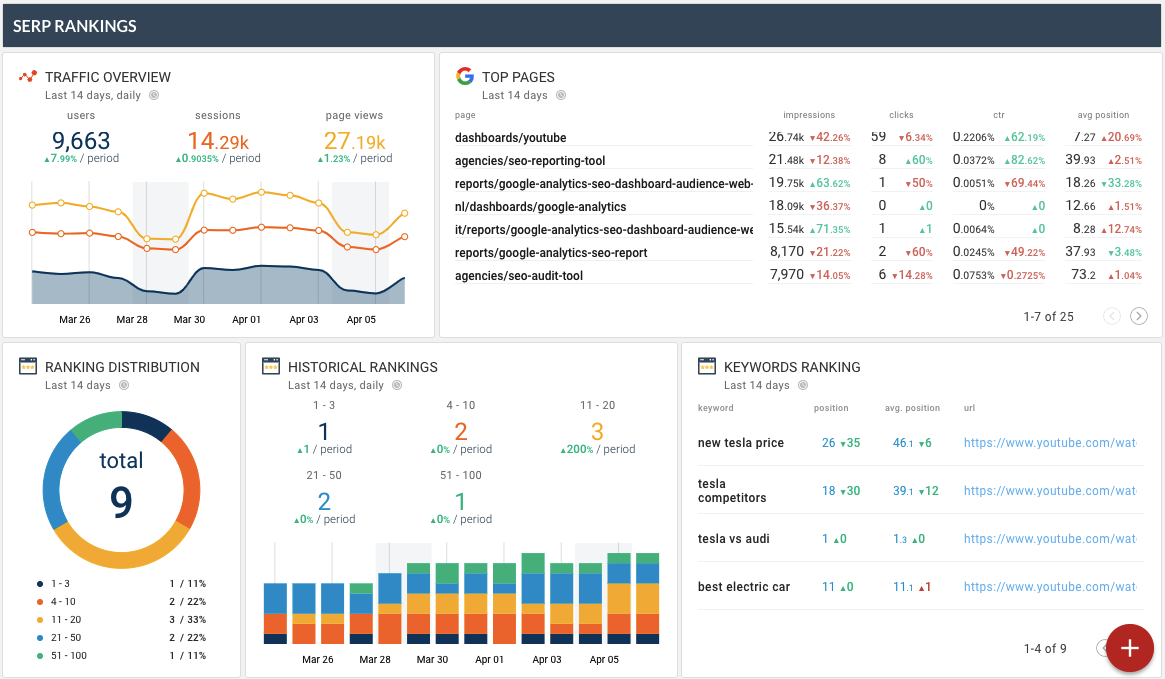Sort Top Pages by impressions column
The image size is (1165, 679).
[808, 115]
